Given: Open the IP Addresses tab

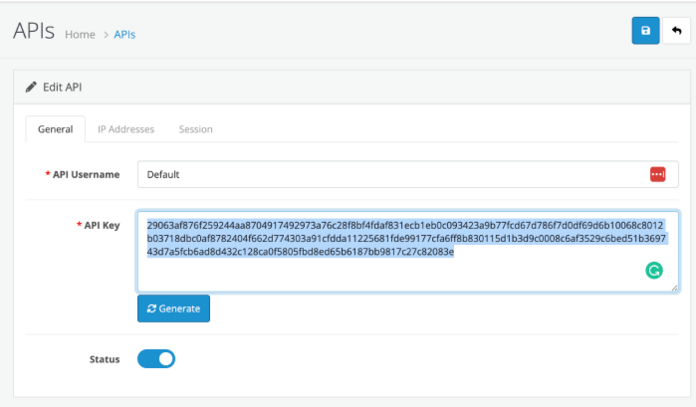Looking at the screenshot, I should pyautogui.click(x=126, y=129).
